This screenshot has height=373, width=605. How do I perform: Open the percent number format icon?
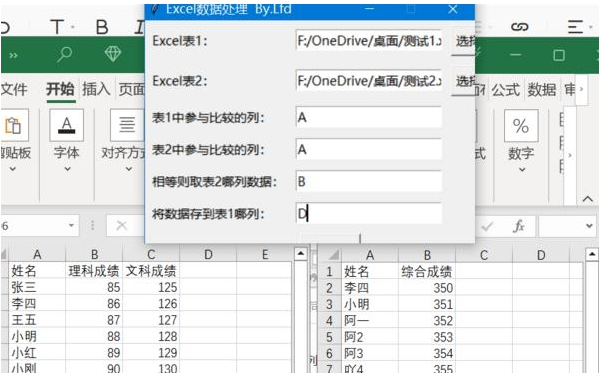(521, 126)
